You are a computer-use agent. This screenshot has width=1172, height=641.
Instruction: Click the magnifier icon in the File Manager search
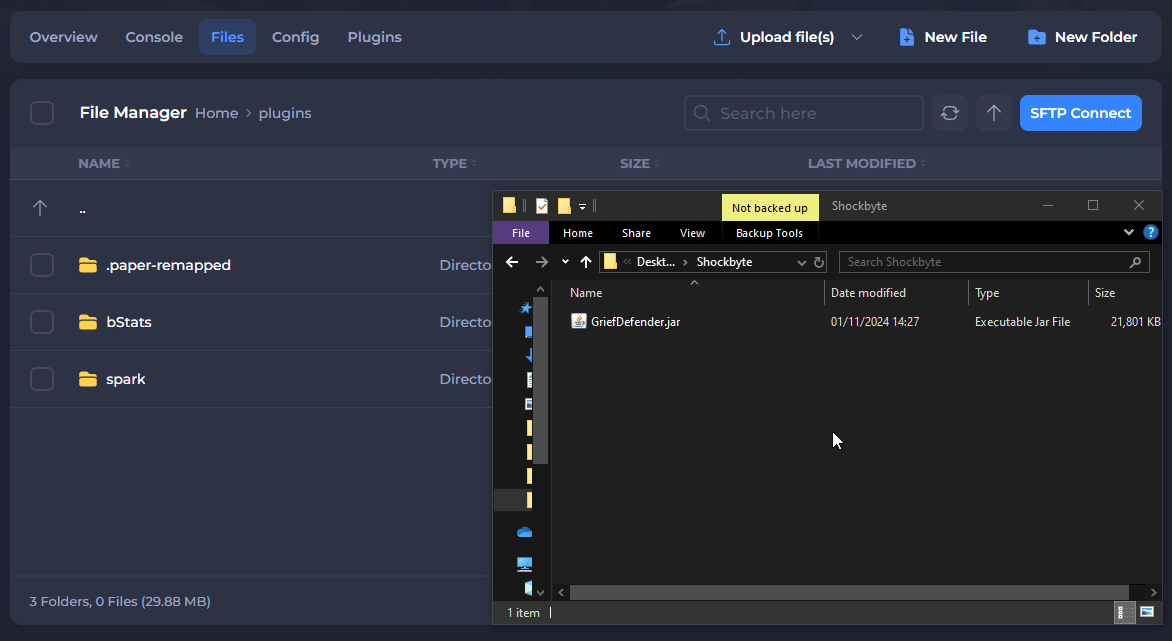[701, 113]
